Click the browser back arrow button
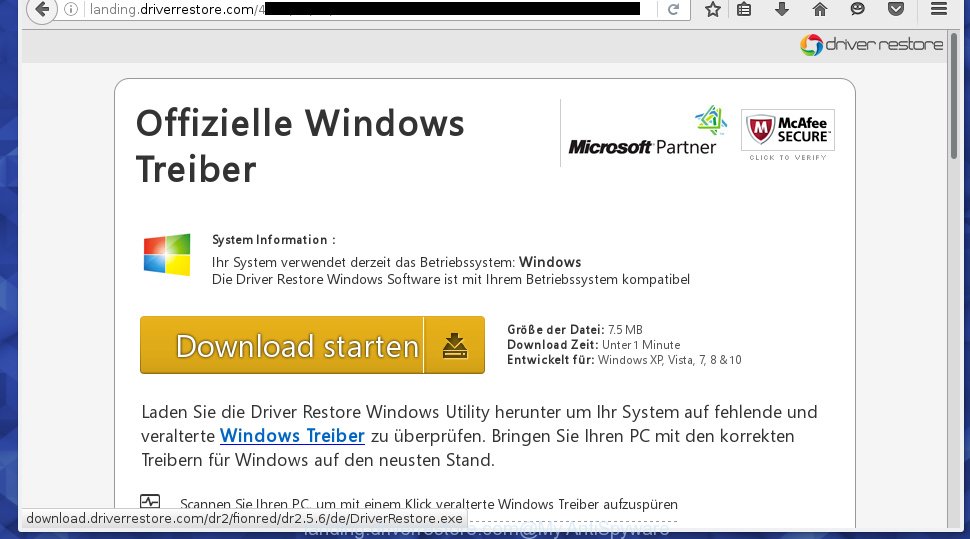Image resolution: width=970 pixels, height=539 pixels. pos(41,9)
